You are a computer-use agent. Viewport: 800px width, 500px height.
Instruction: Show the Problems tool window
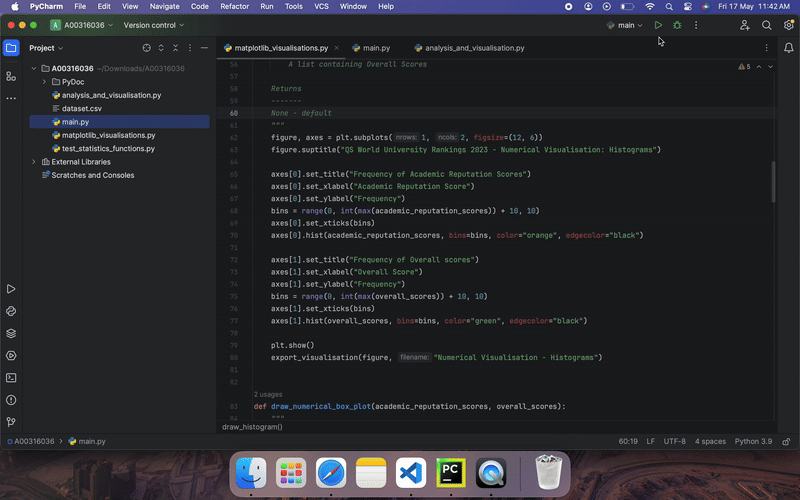[x=11, y=400]
